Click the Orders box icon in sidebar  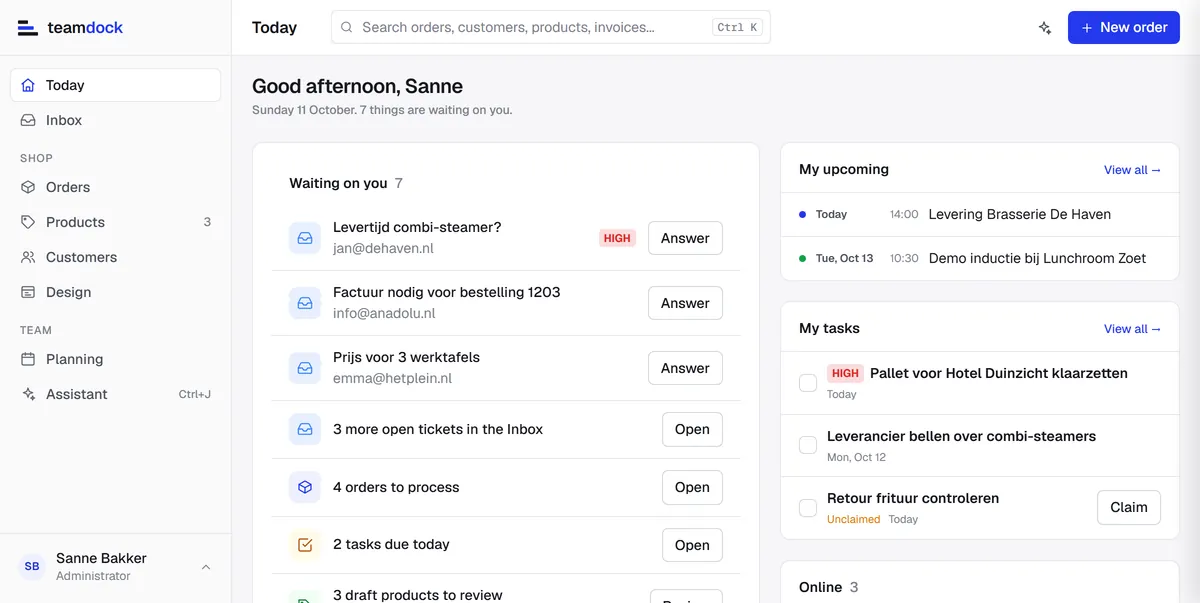28,187
